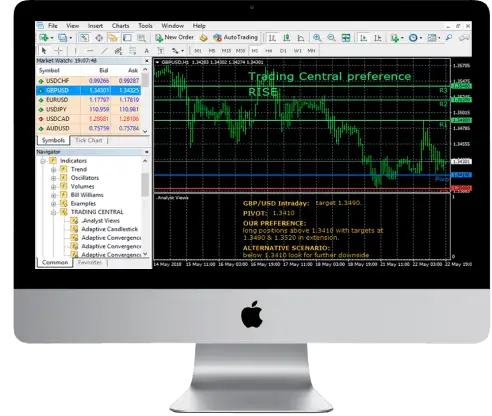Viewport: 492px width, 416px height.
Task: Click the Search magnifier icon in toolbar
Action: [449, 38]
